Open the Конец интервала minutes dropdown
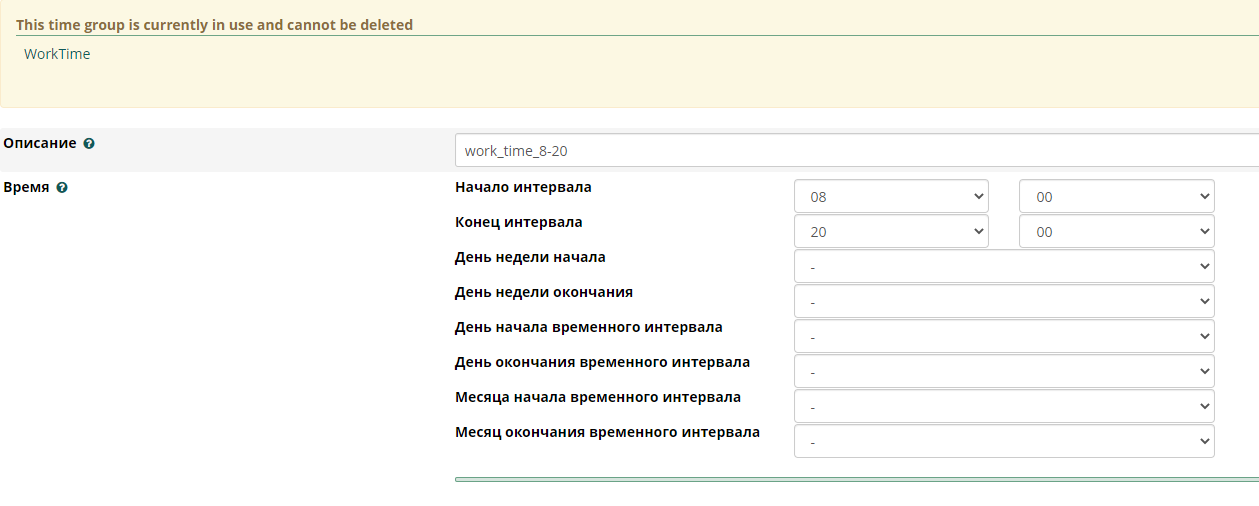The width and height of the screenshot is (1259, 506). [x=1116, y=232]
